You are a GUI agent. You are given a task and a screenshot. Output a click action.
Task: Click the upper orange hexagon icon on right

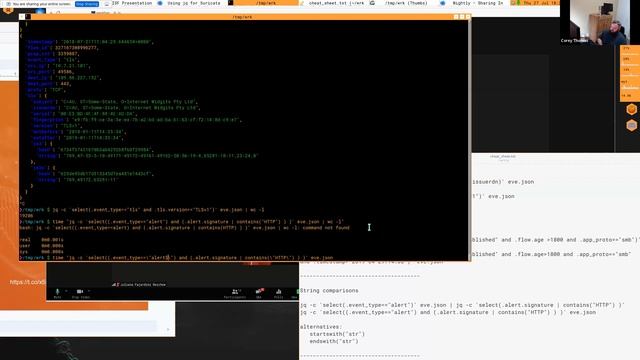point(631,109)
